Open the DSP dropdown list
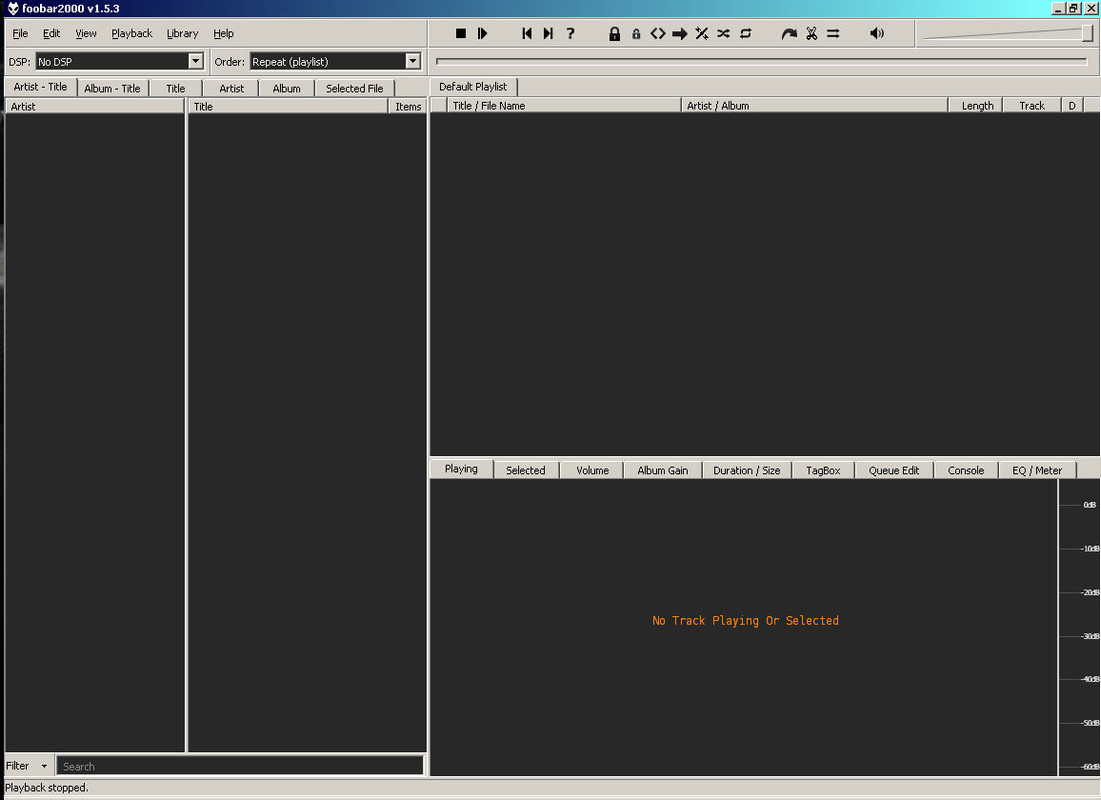The image size is (1101, 800). [196, 61]
